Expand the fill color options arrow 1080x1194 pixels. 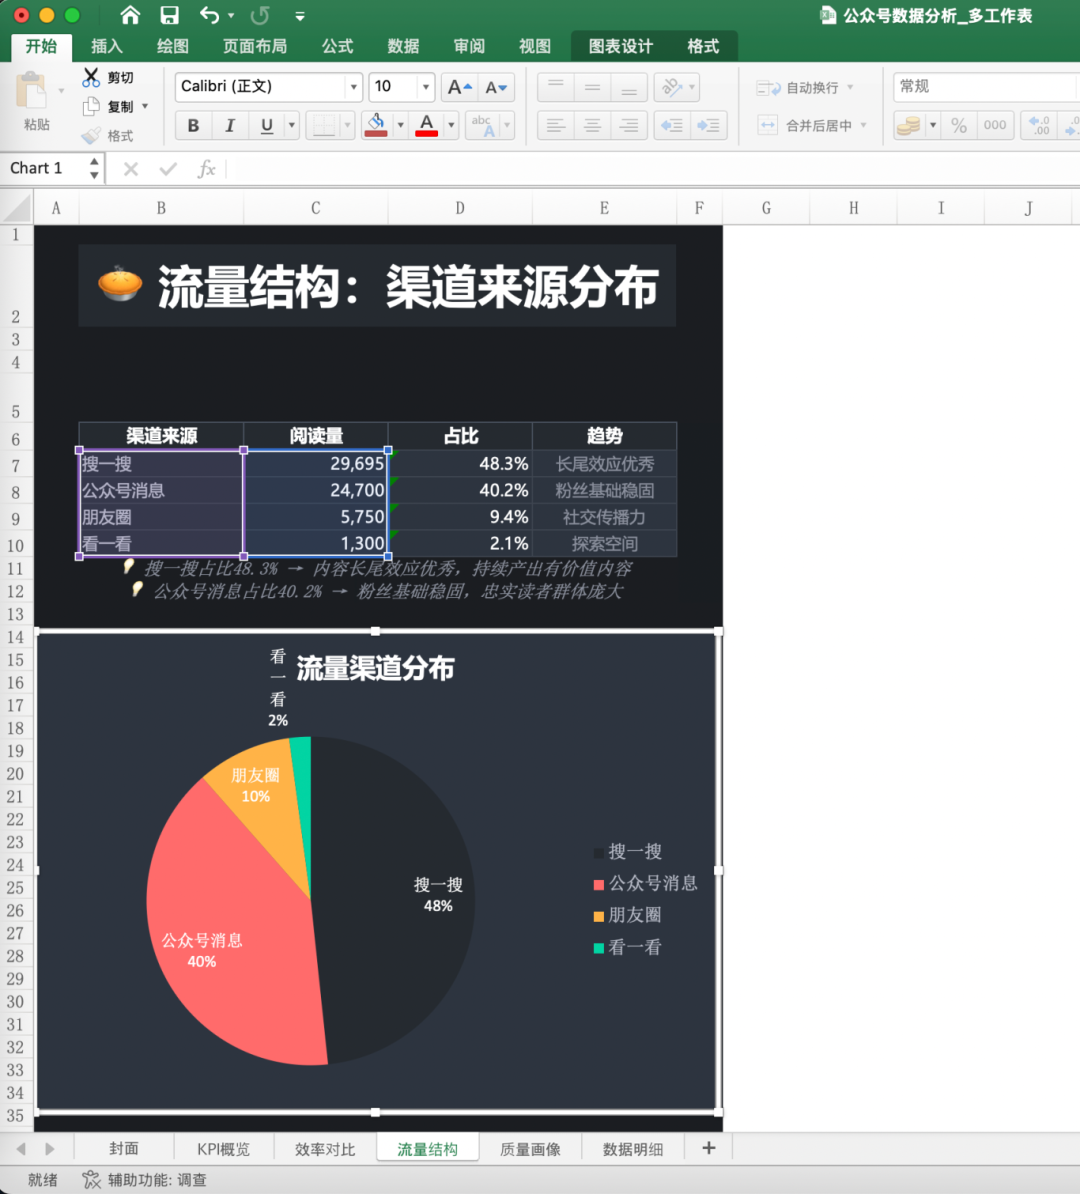[x=400, y=126]
